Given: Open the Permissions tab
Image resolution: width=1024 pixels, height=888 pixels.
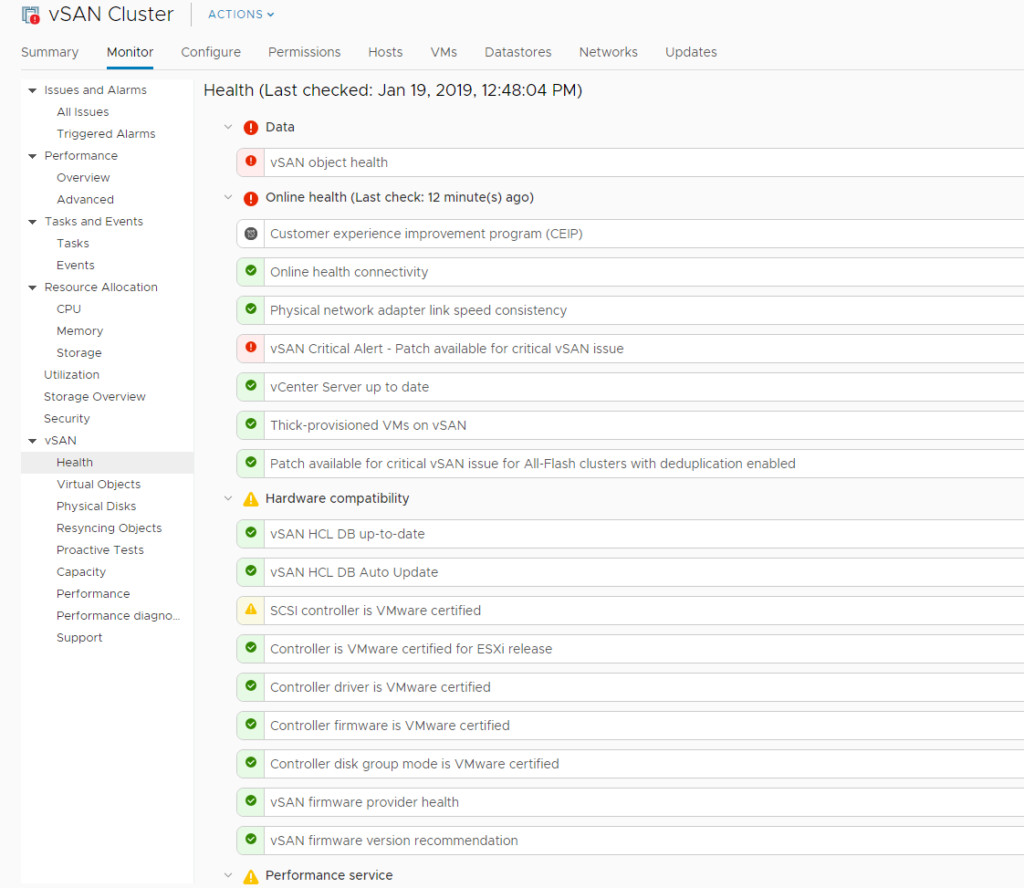Looking at the screenshot, I should [x=304, y=52].
